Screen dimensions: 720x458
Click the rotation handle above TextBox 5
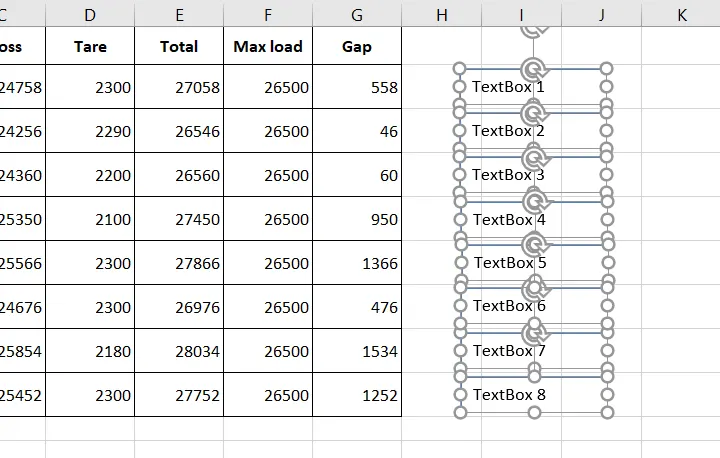pos(533,244)
